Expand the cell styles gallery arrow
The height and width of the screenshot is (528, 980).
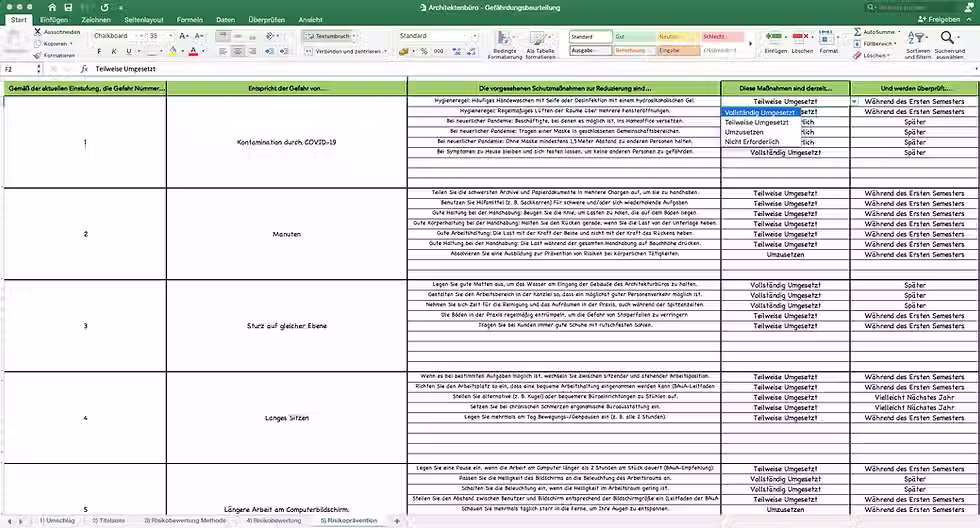click(x=751, y=44)
